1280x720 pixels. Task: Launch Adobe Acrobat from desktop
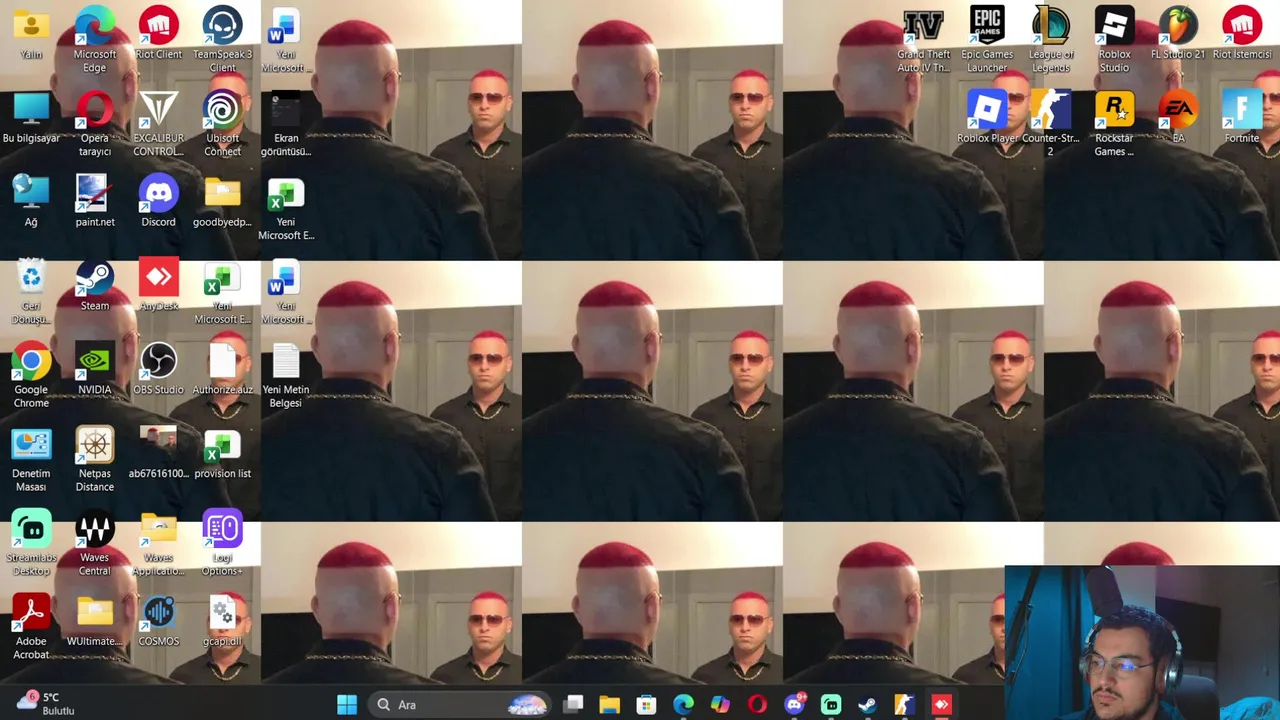(31, 627)
